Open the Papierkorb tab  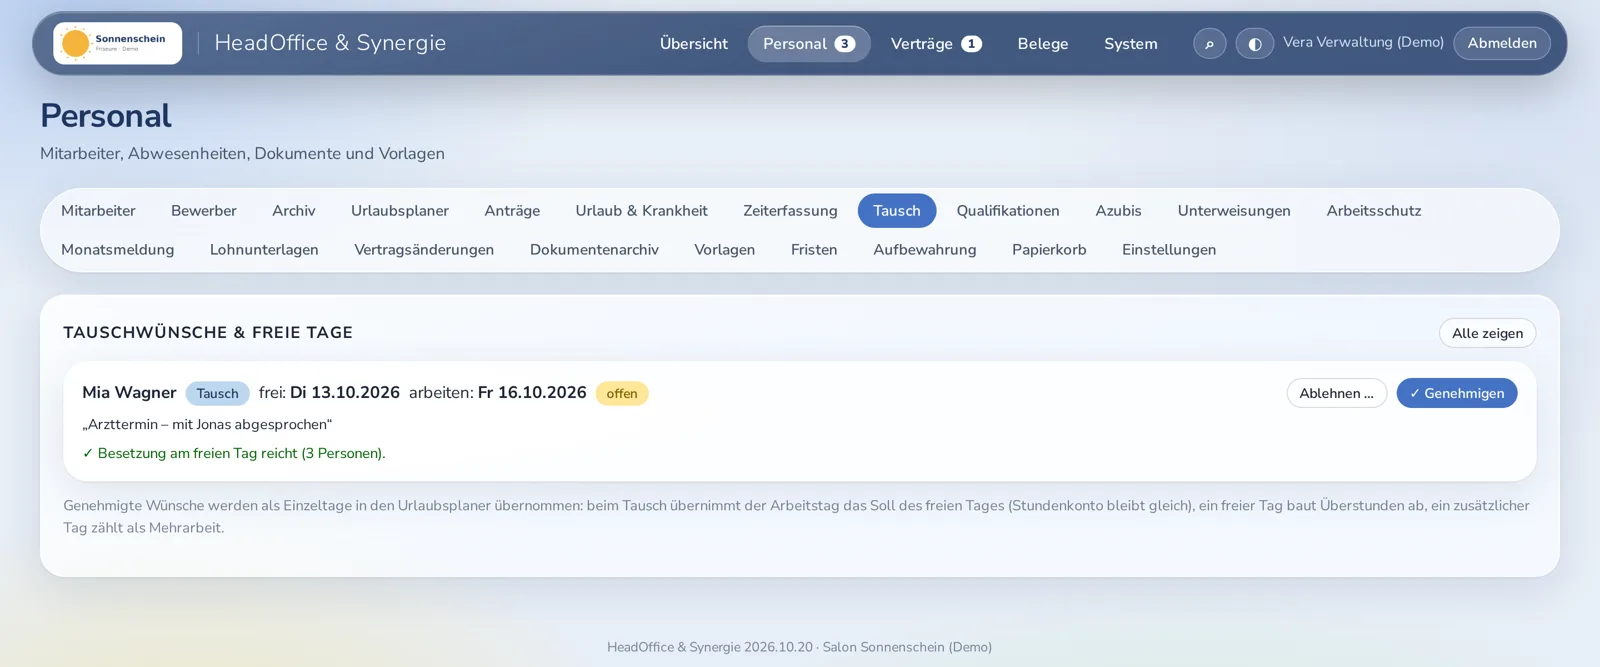click(x=1049, y=250)
